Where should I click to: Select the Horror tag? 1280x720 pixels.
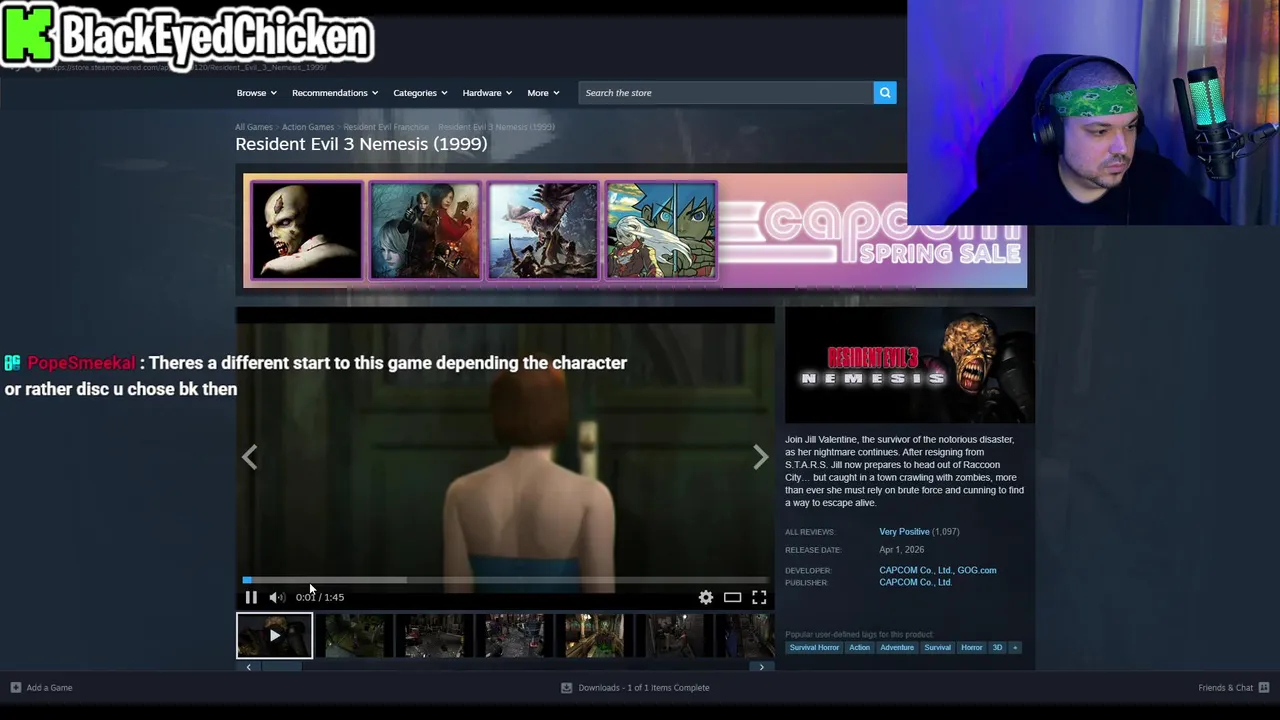(972, 647)
